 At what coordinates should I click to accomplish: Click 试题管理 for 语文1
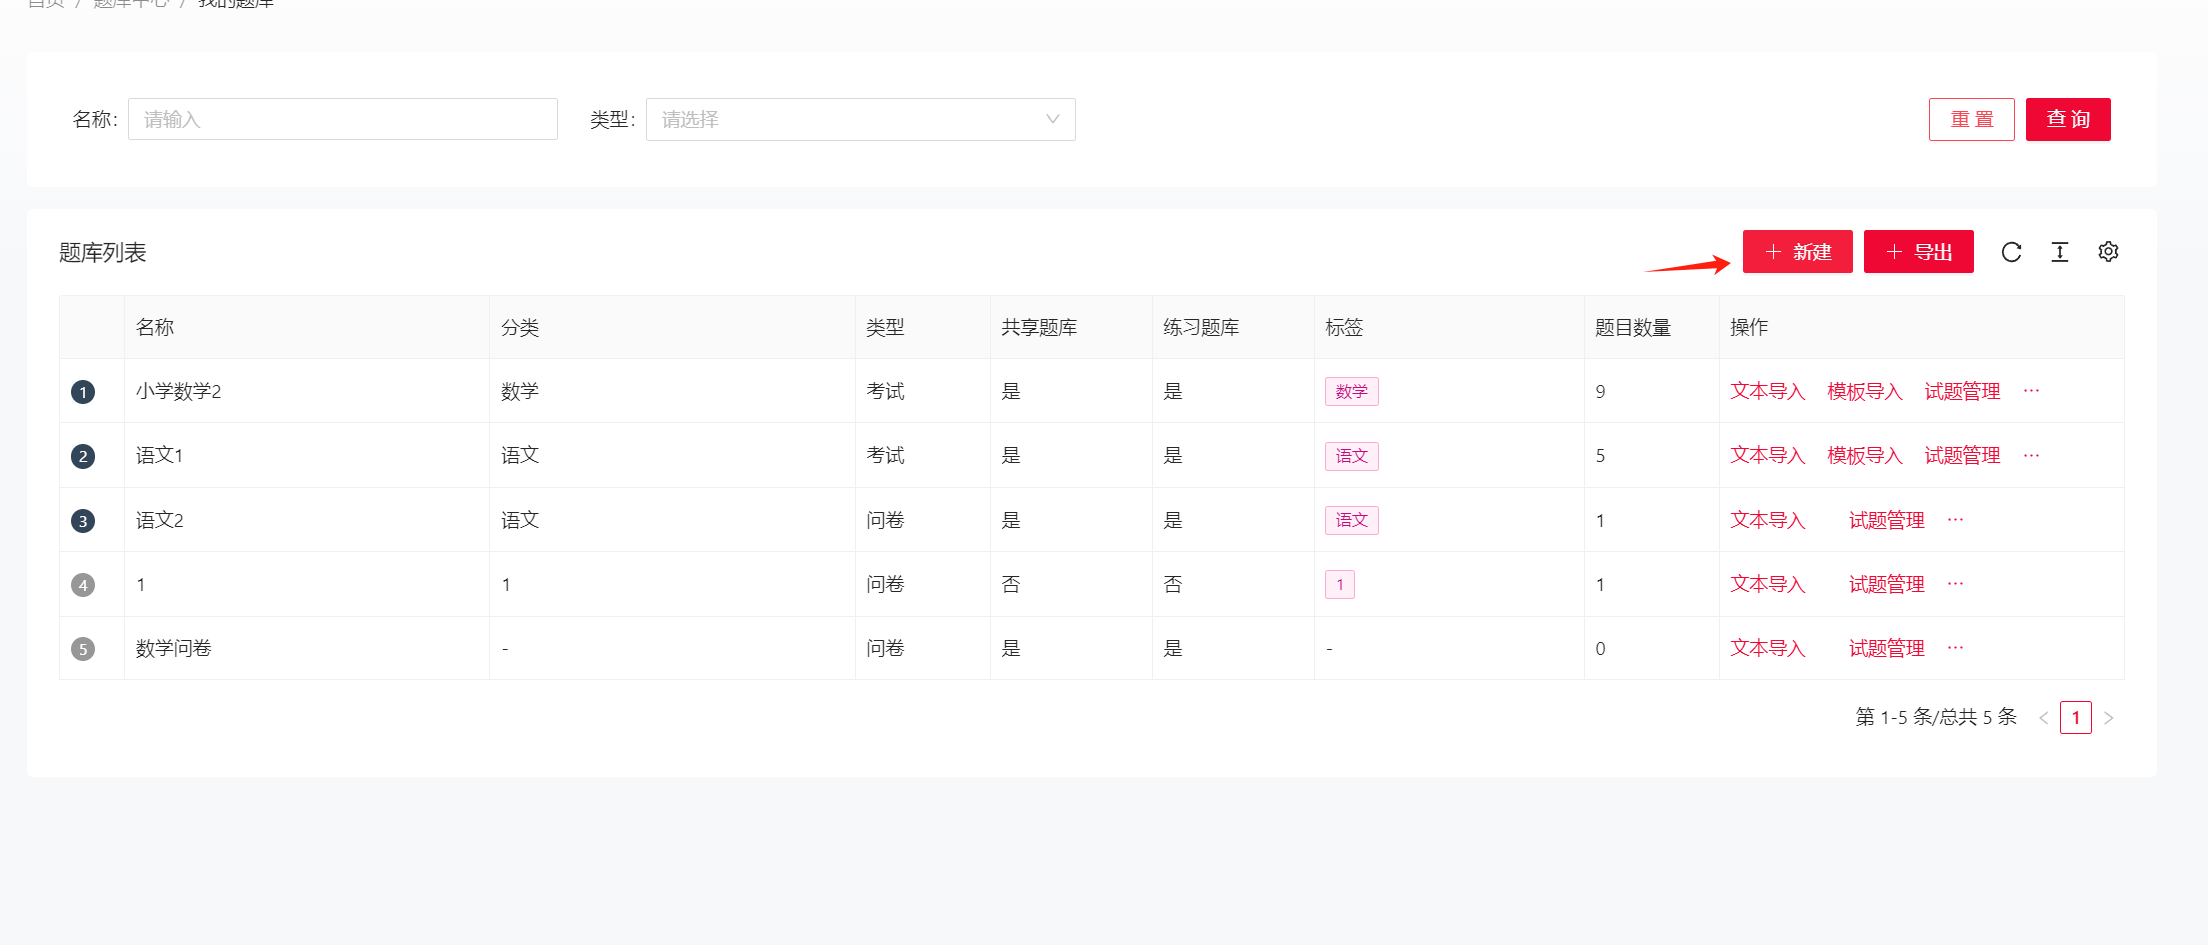coord(1962,456)
